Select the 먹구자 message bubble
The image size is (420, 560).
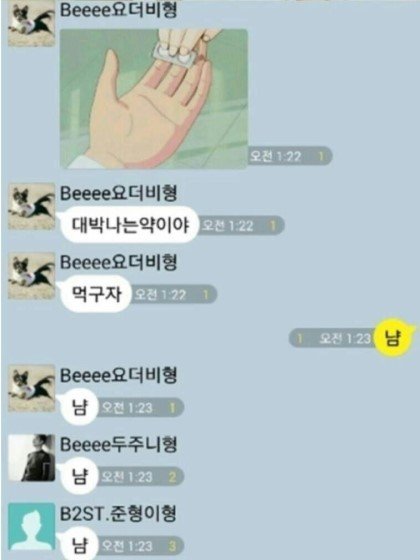click(x=96, y=294)
